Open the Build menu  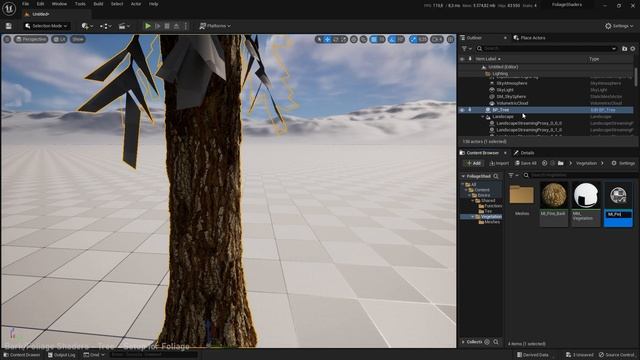(x=98, y=4)
